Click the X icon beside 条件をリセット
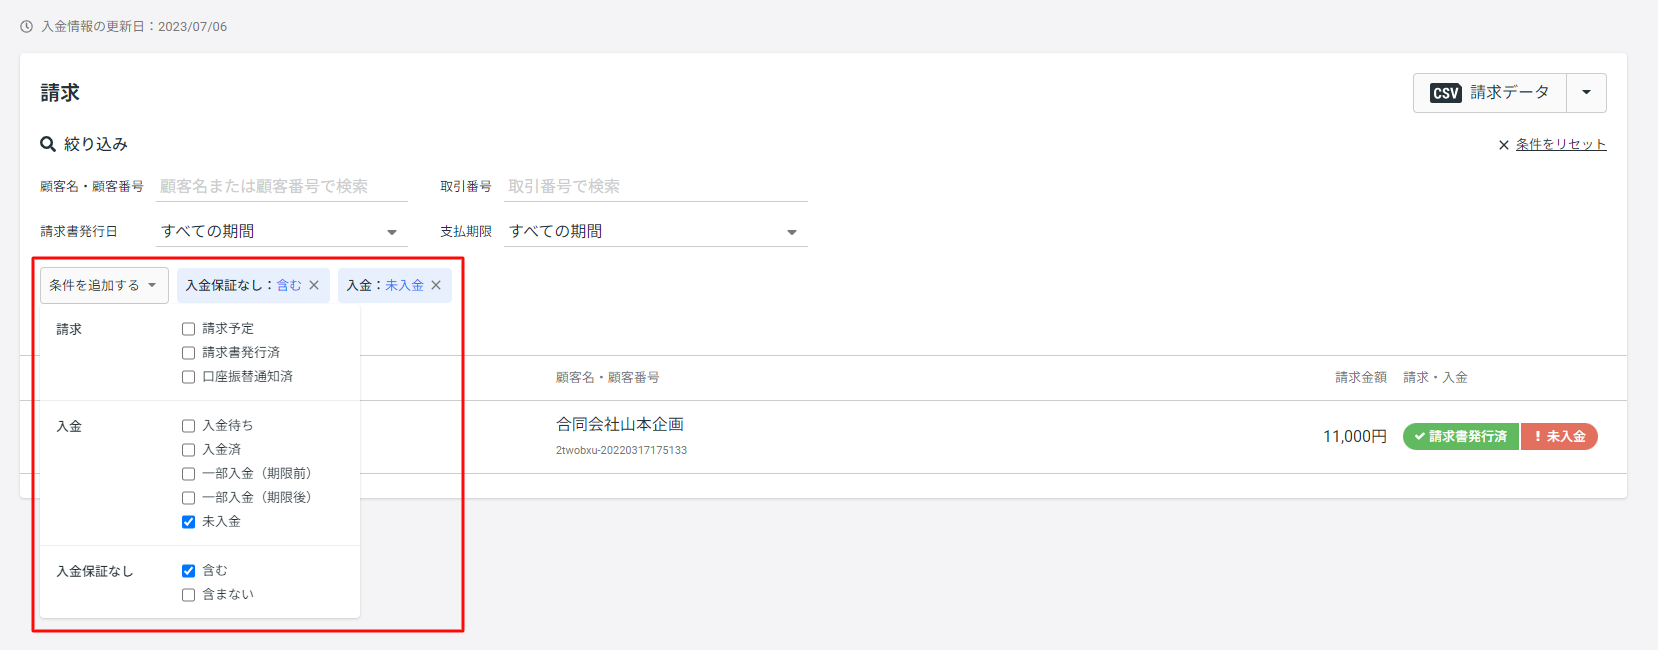This screenshot has width=1658, height=650. 1503,145
